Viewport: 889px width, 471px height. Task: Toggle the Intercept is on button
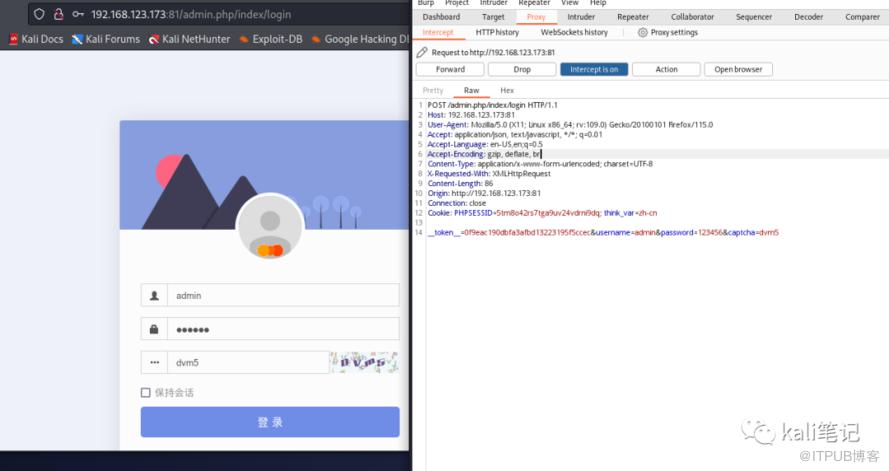594,69
